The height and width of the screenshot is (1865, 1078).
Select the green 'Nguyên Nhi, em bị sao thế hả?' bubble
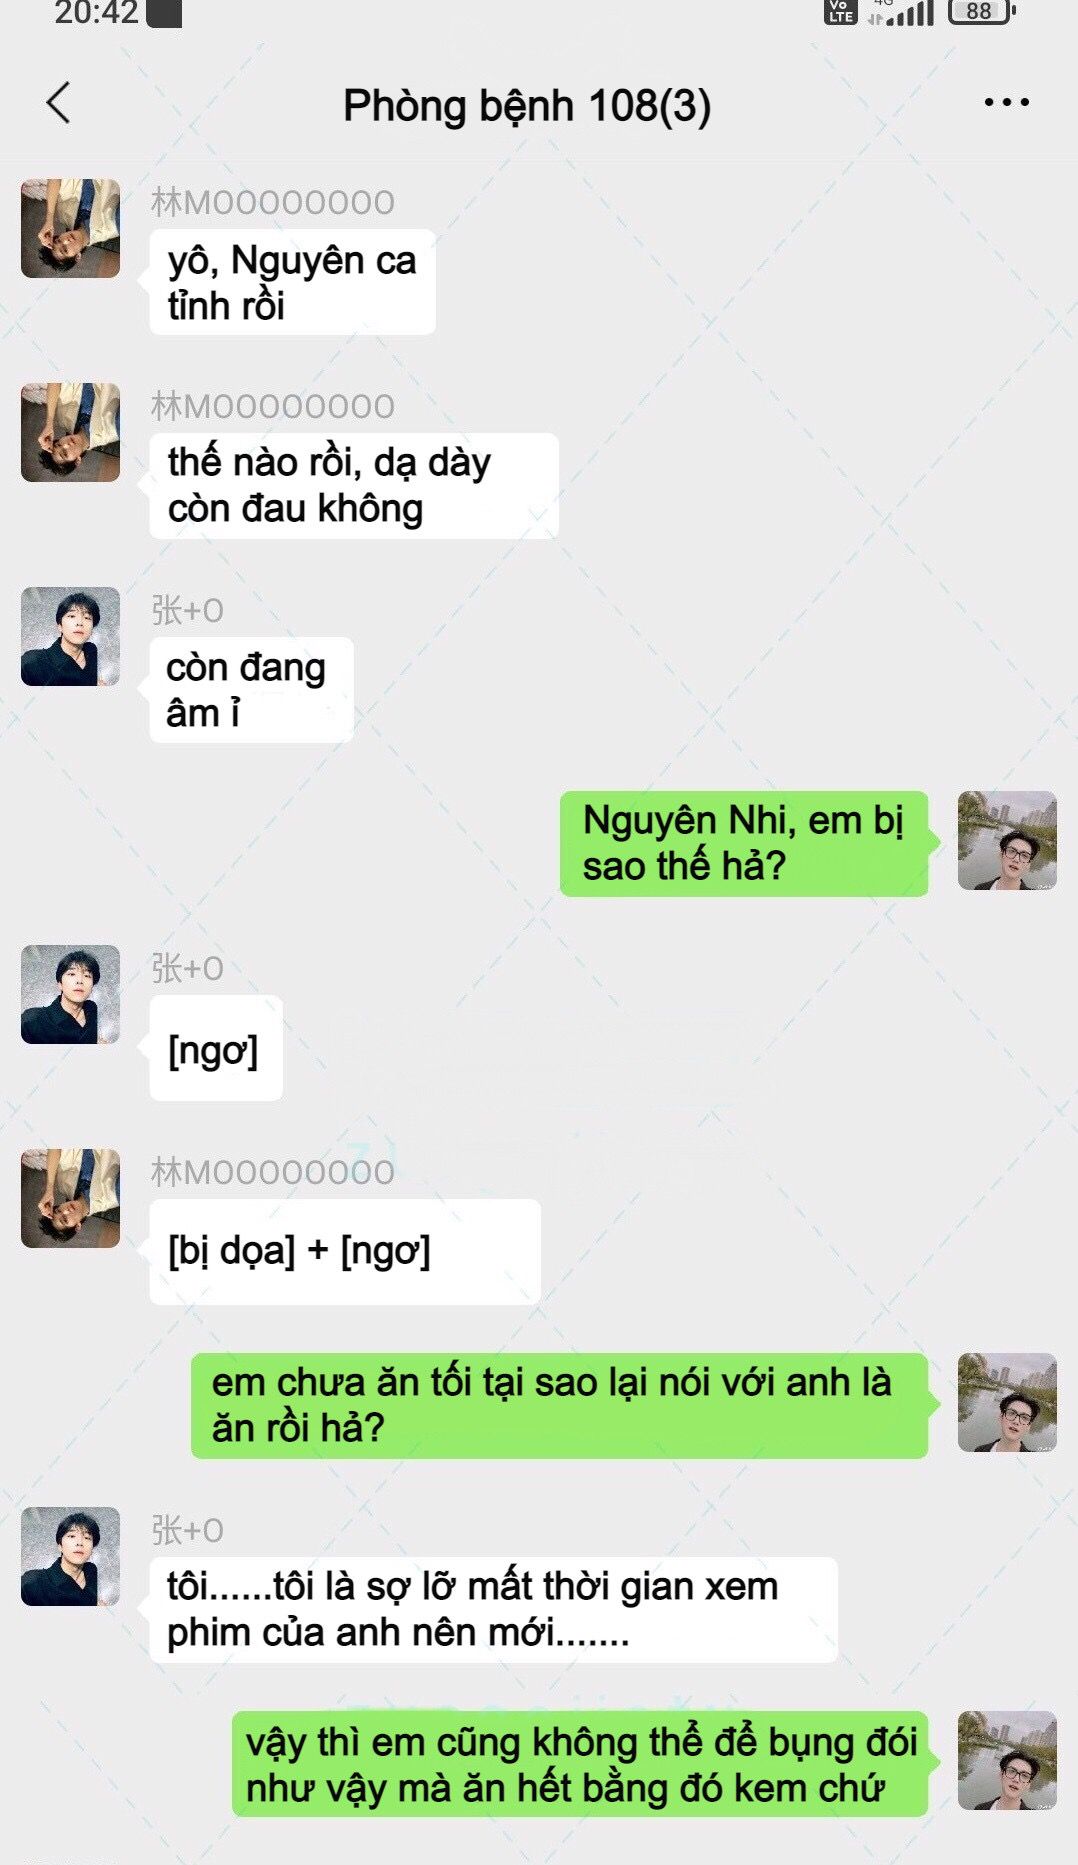[x=744, y=844]
